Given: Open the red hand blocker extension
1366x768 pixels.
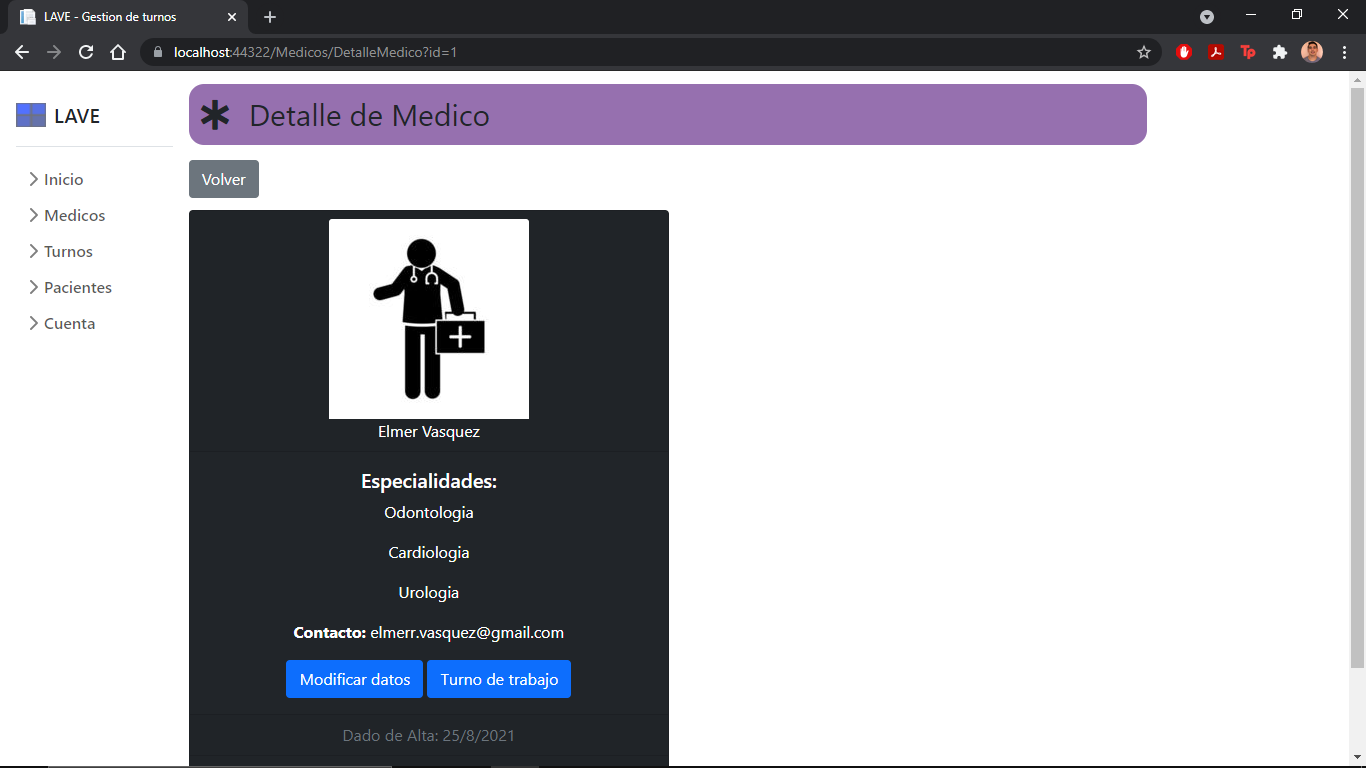Looking at the screenshot, I should (1184, 52).
